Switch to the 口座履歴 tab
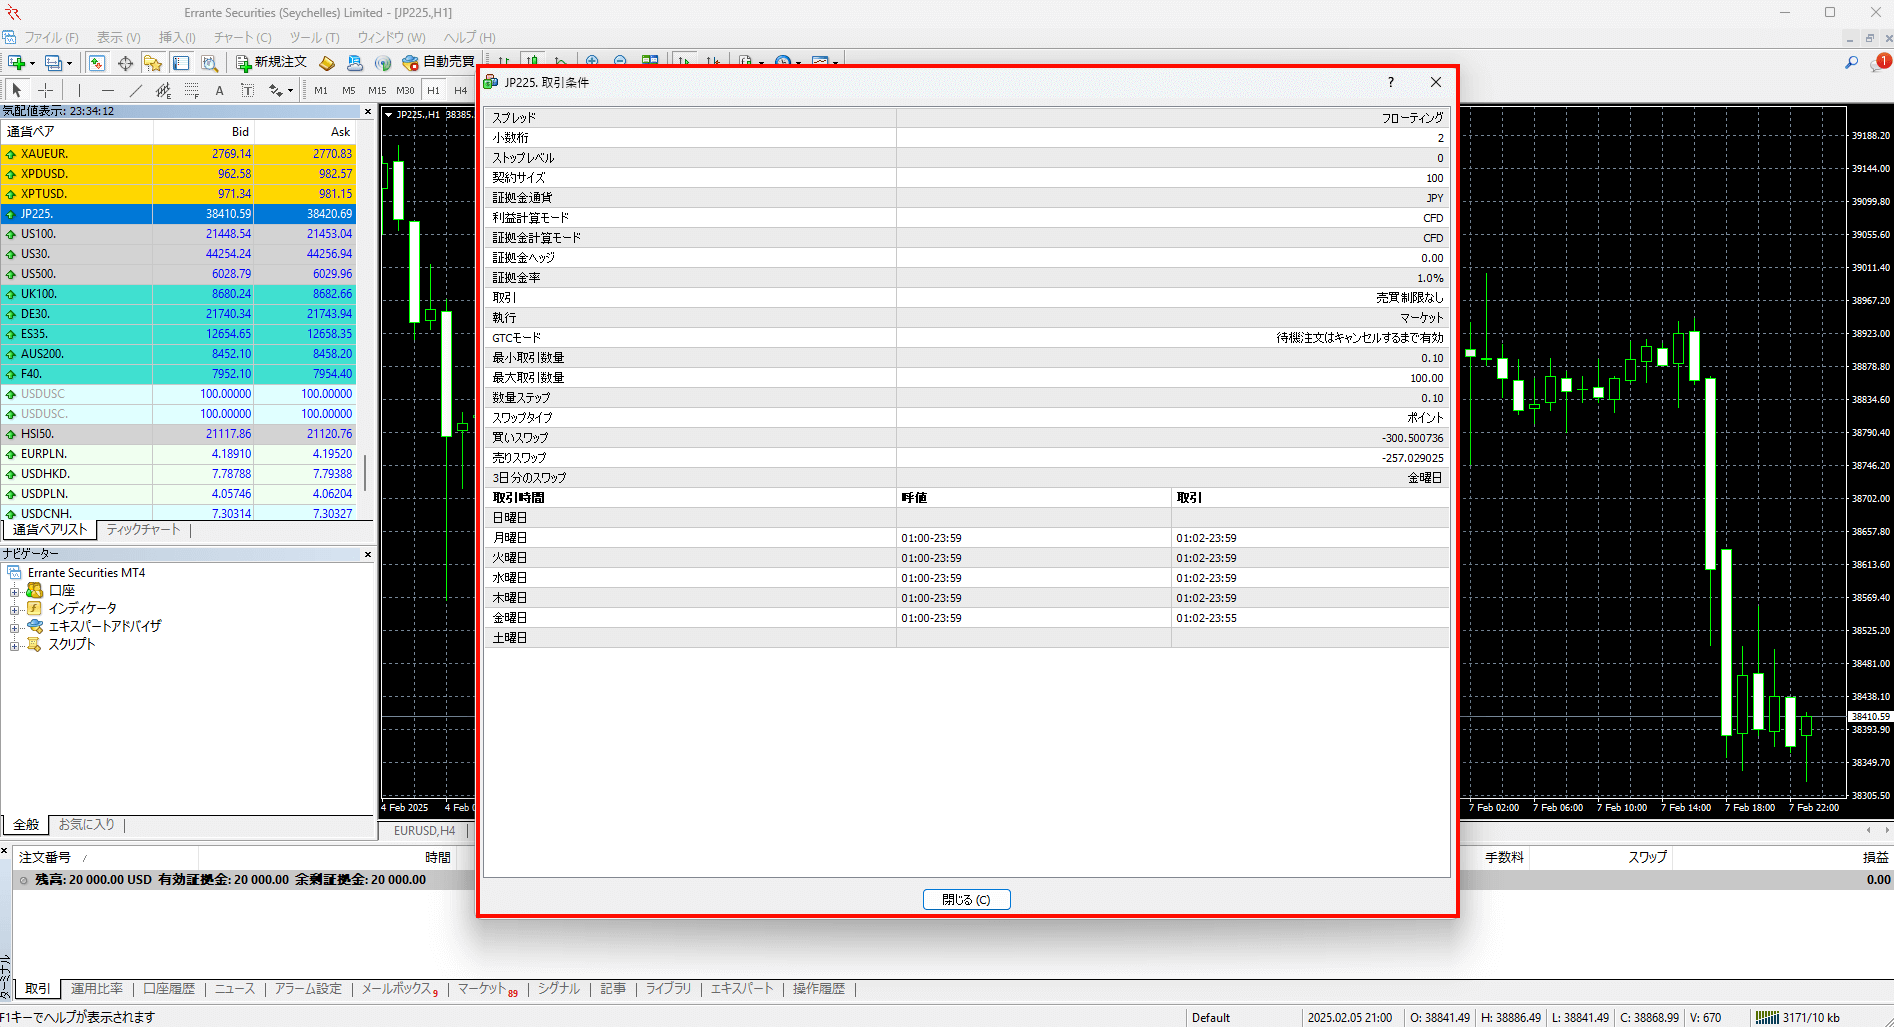Screen dimensions: 1894x1027 coord(169,989)
